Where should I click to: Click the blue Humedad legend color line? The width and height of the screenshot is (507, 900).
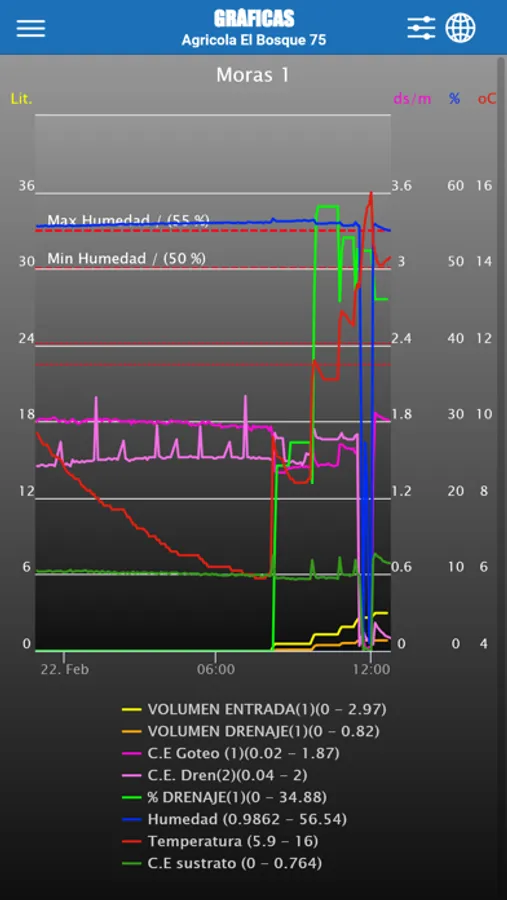[131, 820]
